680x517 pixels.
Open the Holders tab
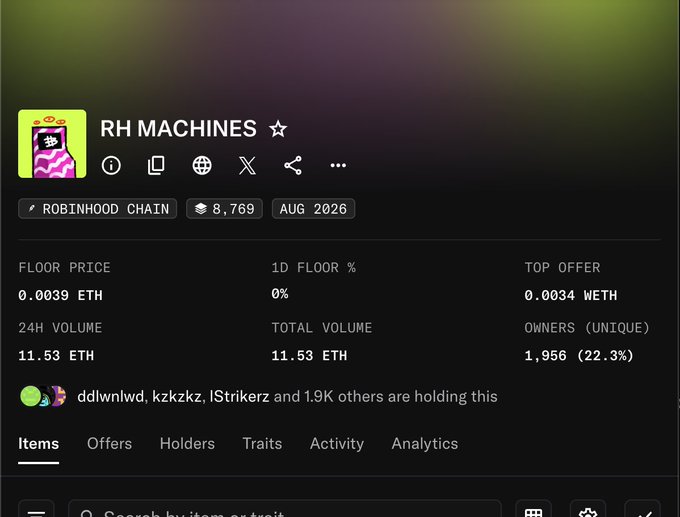coord(187,444)
